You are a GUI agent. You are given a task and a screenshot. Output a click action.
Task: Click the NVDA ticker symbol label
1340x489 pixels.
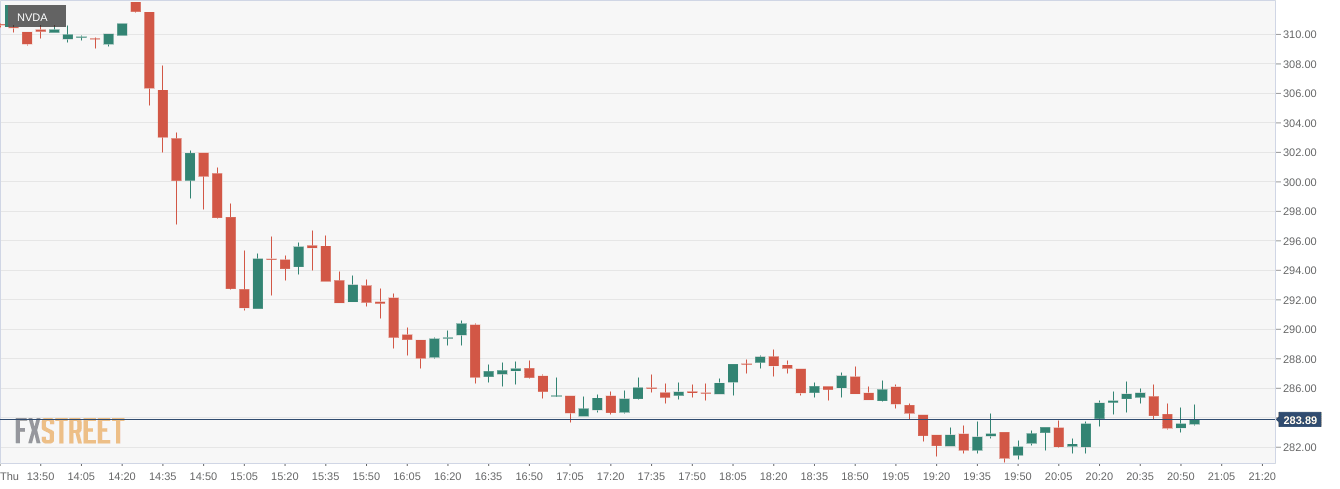coord(33,17)
